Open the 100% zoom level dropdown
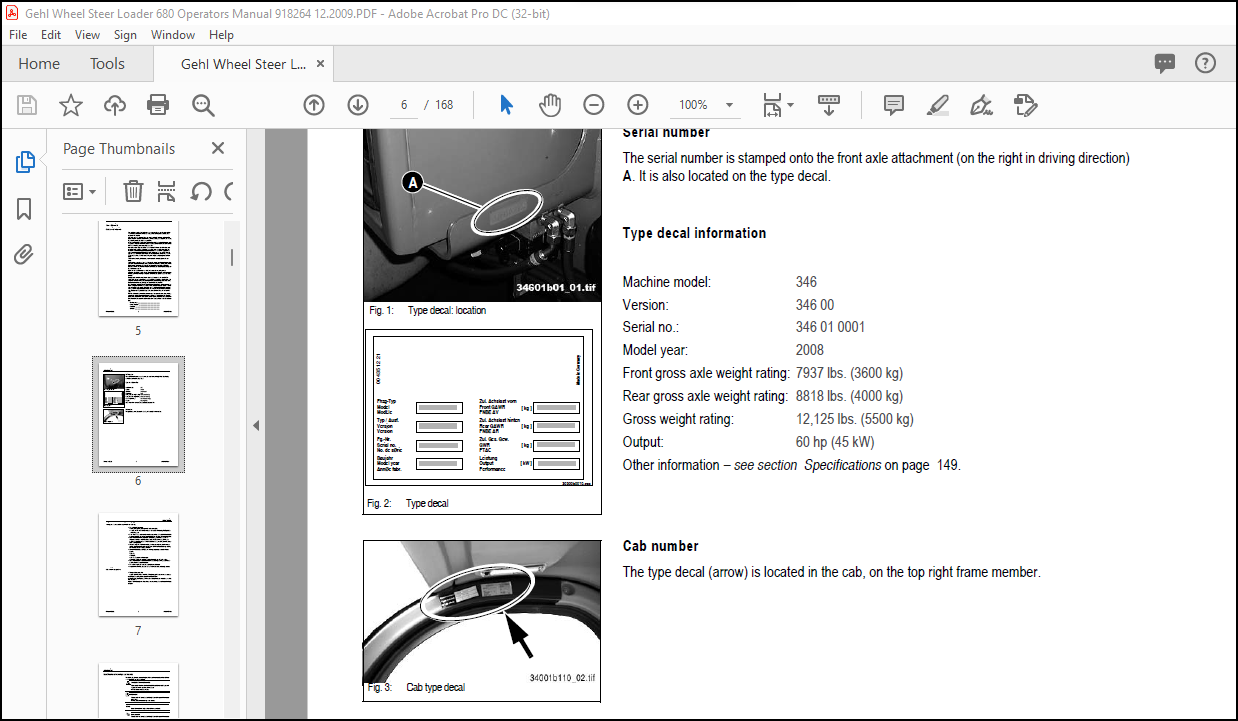The width and height of the screenshot is (1238, 721). tap(708, 105)
